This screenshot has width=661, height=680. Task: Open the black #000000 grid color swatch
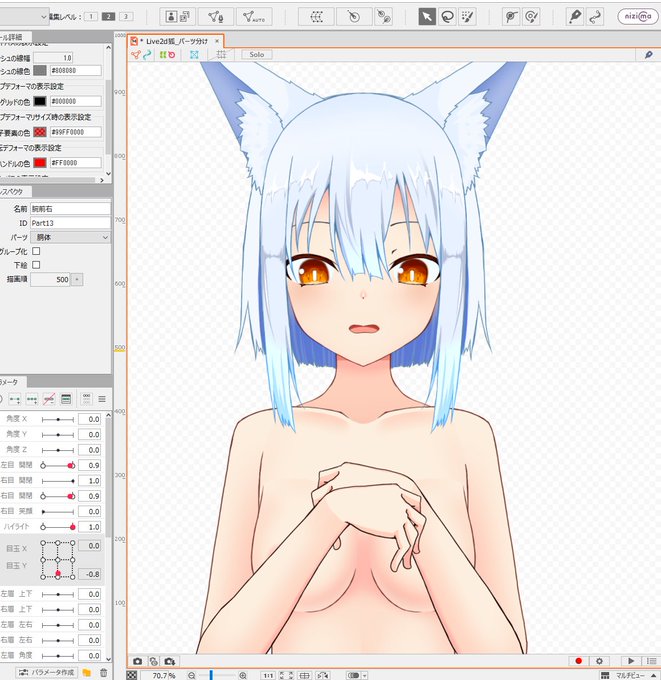pyautogui.click(x=40, y=101)
